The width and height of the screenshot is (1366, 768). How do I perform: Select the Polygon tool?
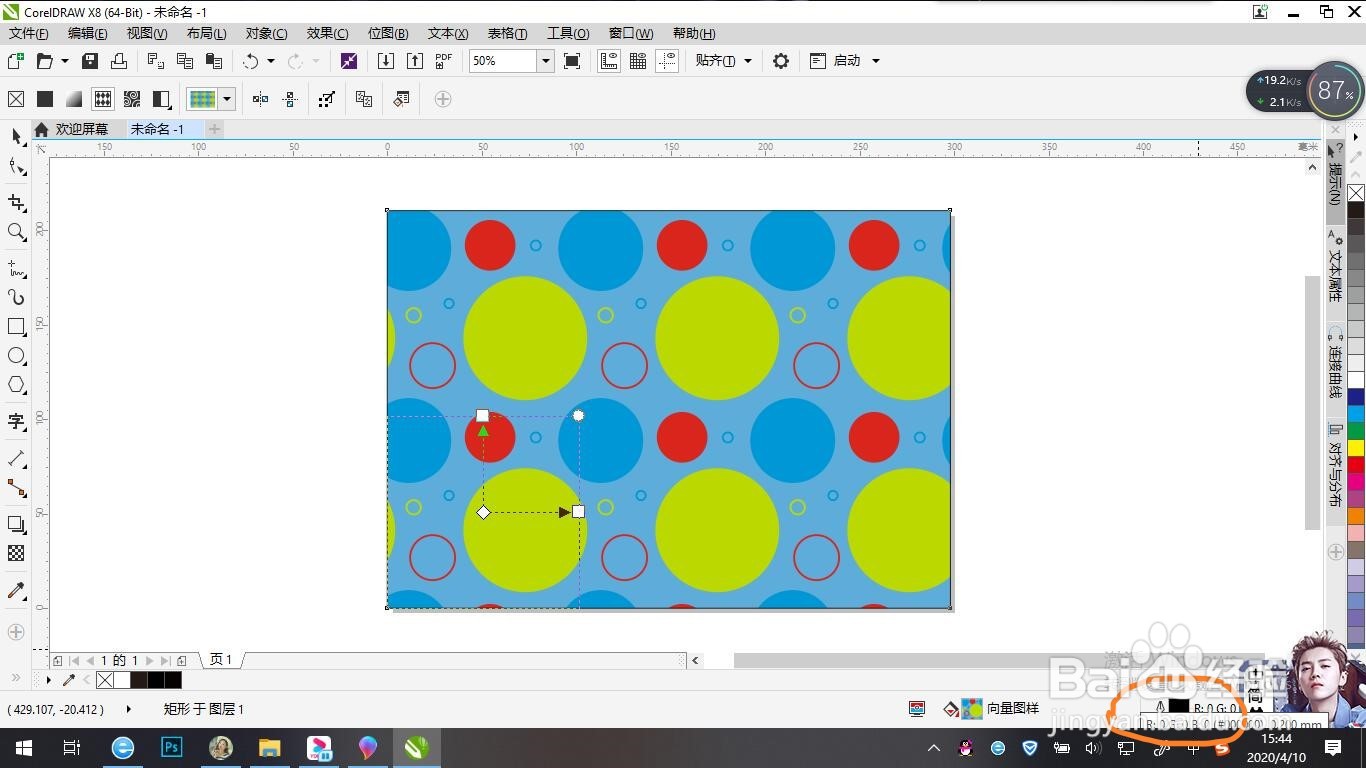(16, 385)
